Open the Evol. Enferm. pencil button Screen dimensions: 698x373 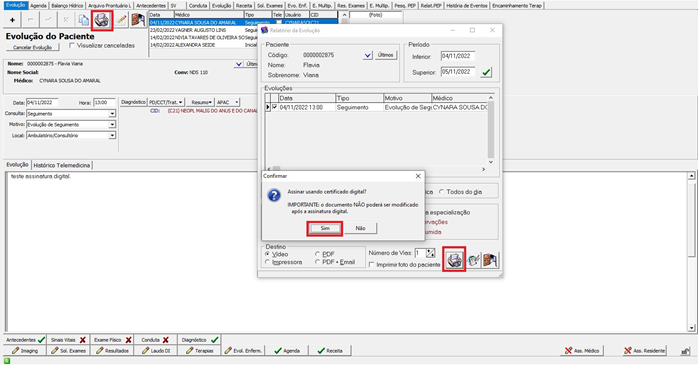[243, 351]
